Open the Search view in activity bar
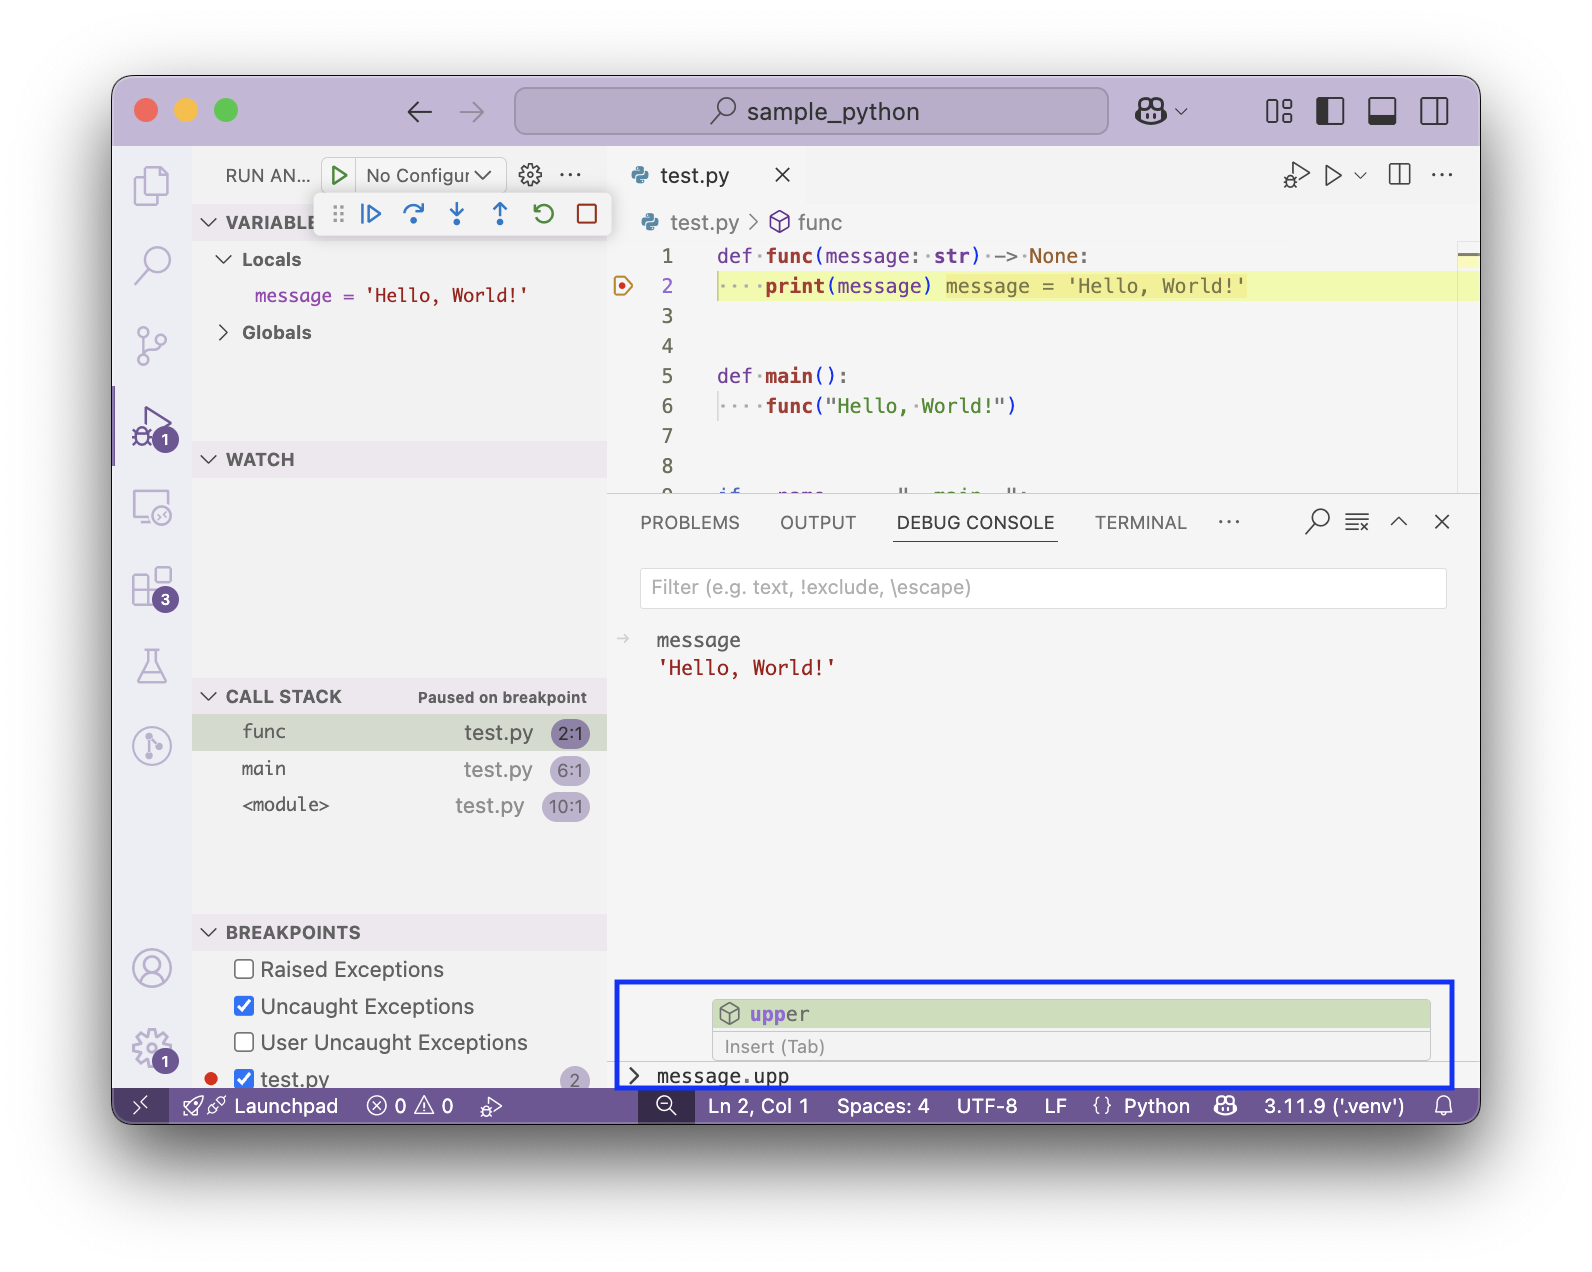Screen dimensions: 1592x1272 [152, 266]
